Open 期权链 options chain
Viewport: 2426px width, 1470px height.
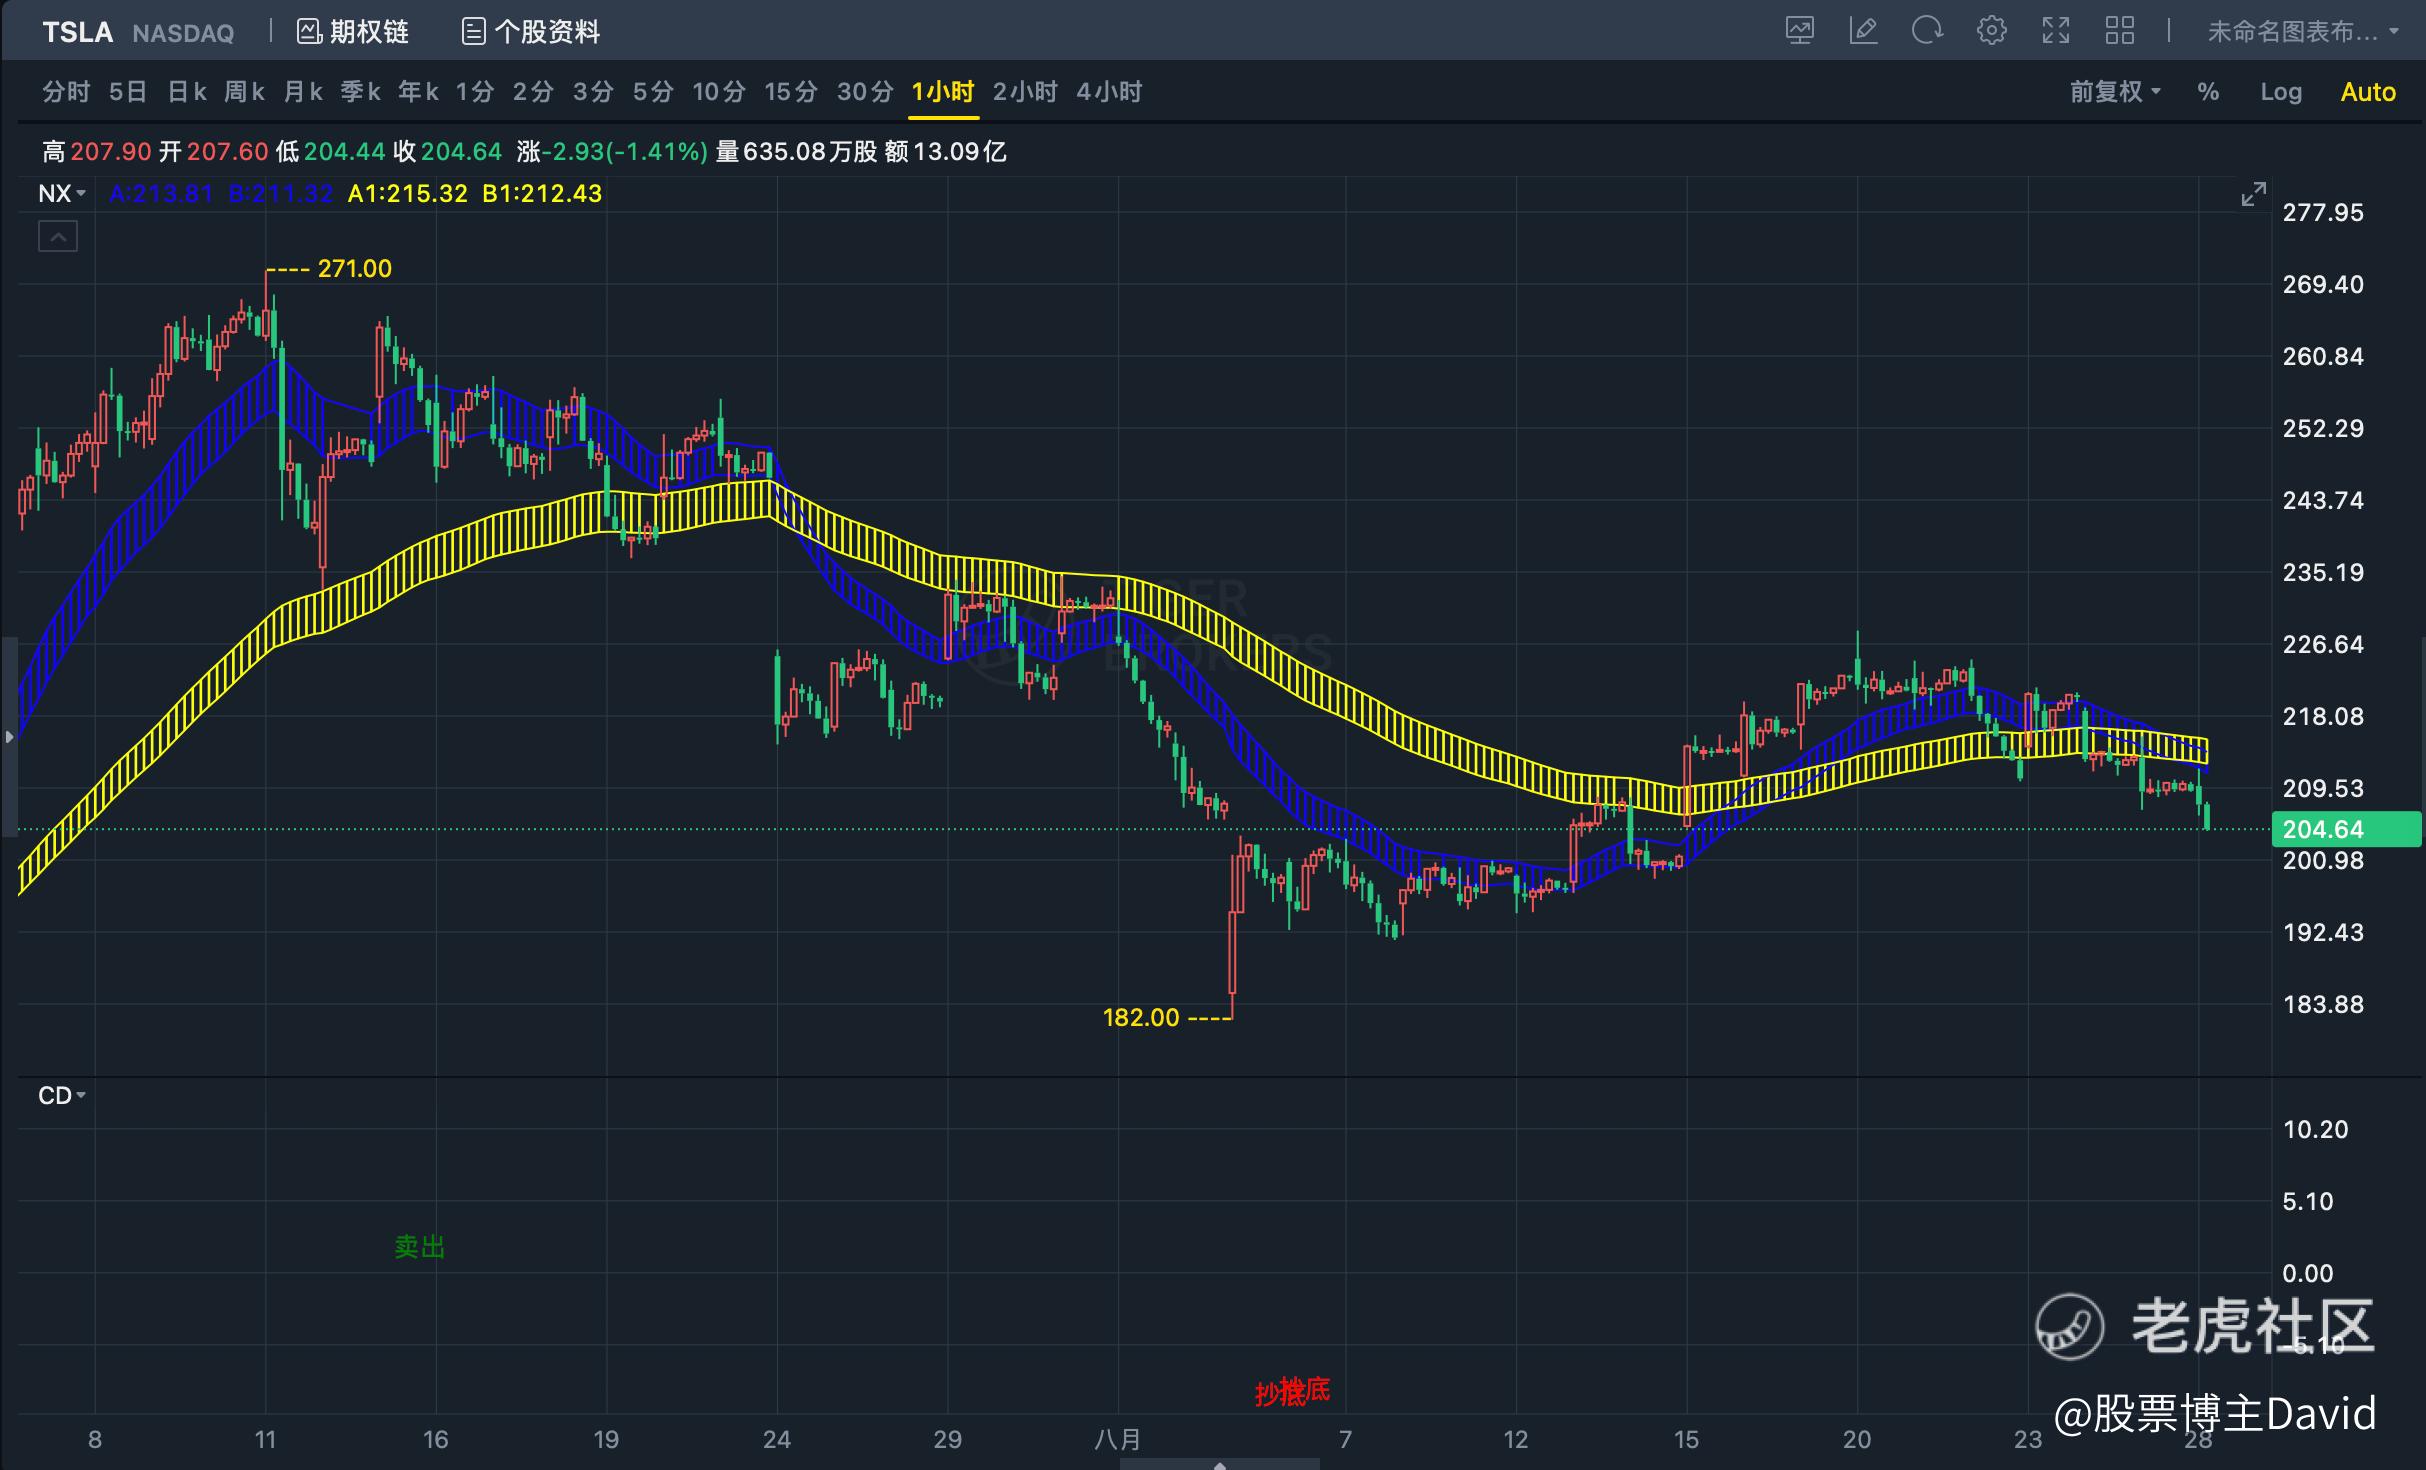point(353,32)
